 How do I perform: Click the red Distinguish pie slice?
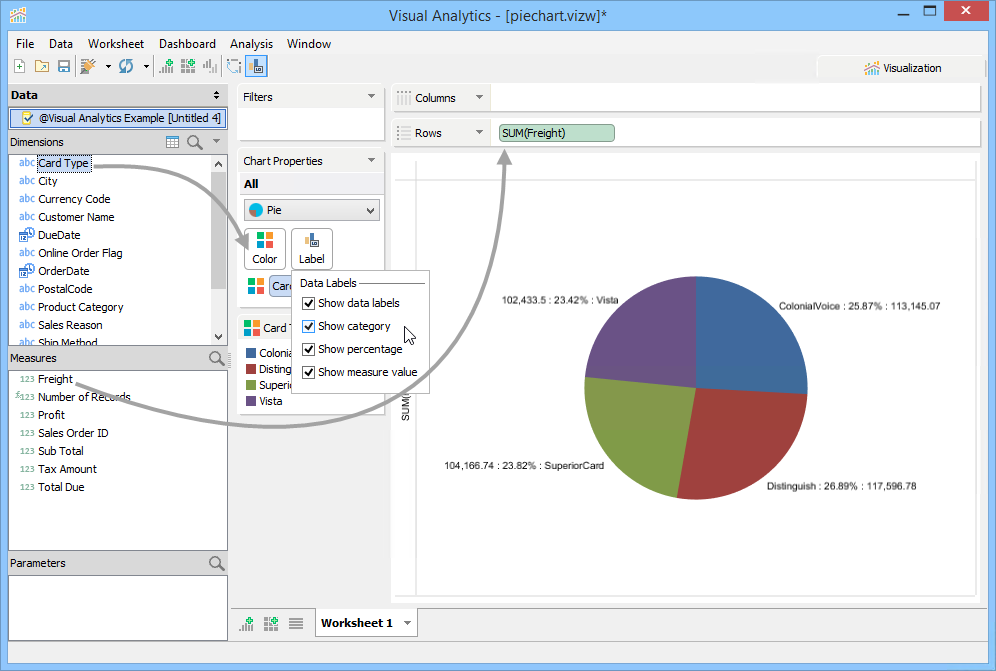click(x=740, y=445)
